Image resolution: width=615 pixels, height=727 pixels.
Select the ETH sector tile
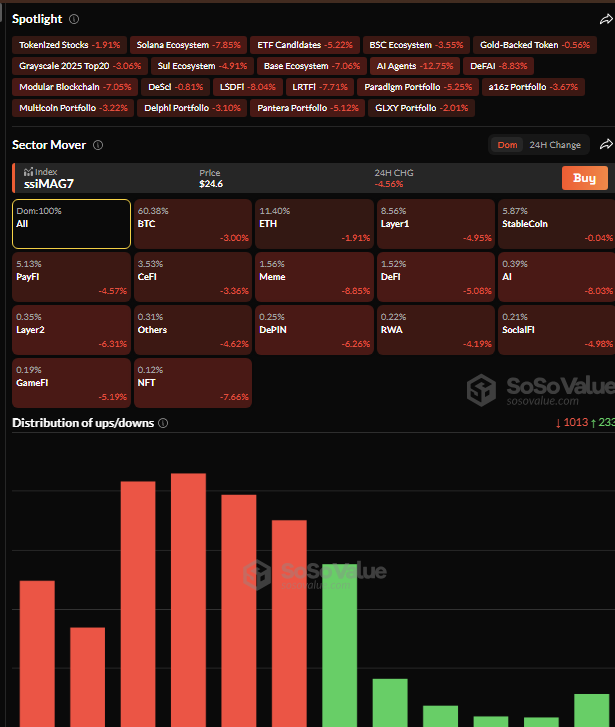click(x=314, y=224)
